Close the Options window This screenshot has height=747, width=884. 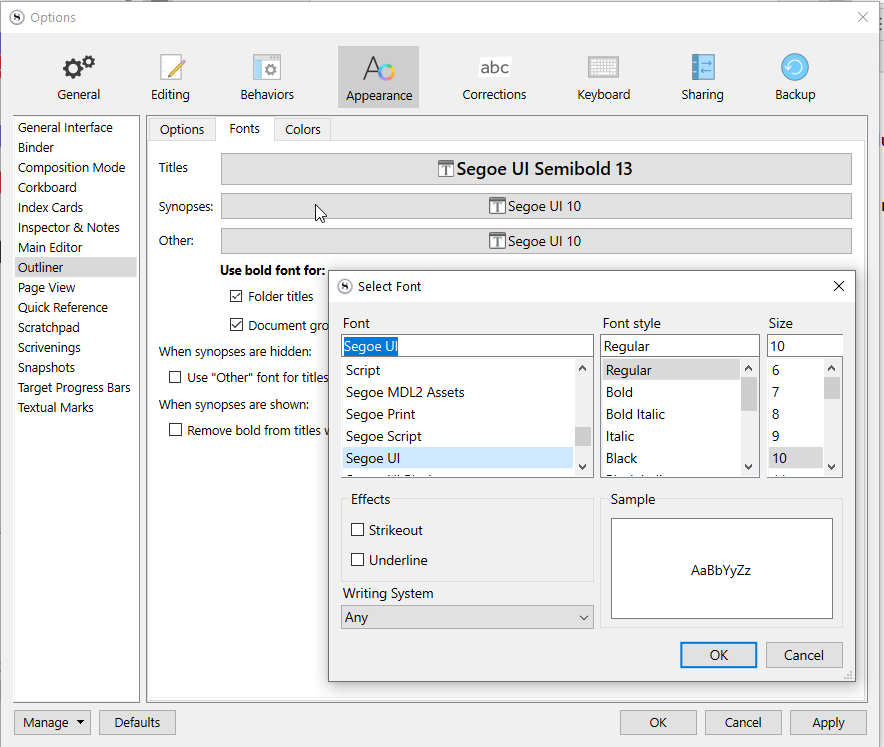pyautogui.click(x=863, y=17)
